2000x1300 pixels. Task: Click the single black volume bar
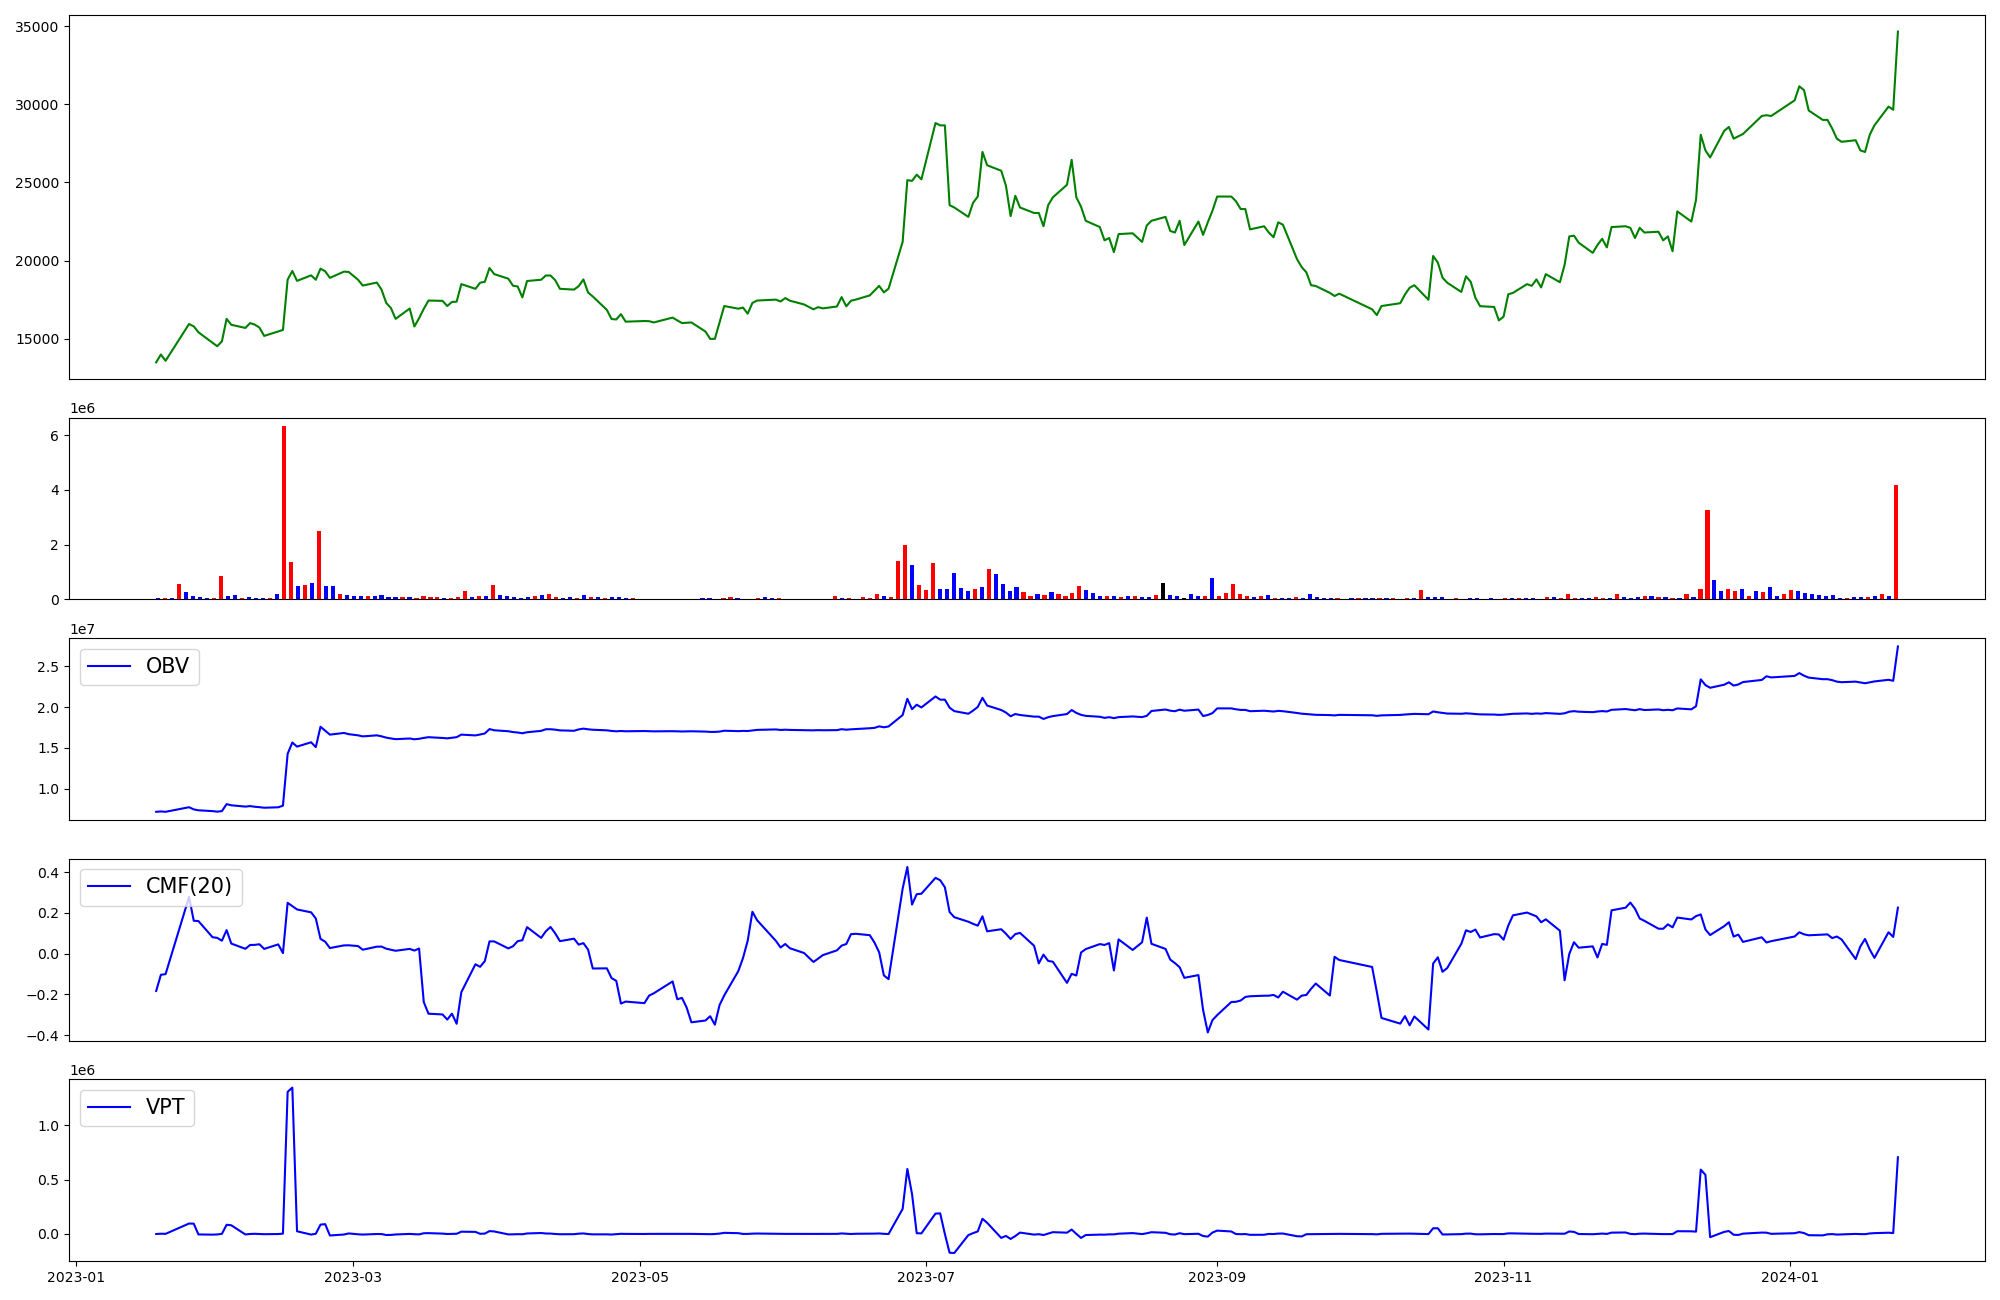(1163, 591)
